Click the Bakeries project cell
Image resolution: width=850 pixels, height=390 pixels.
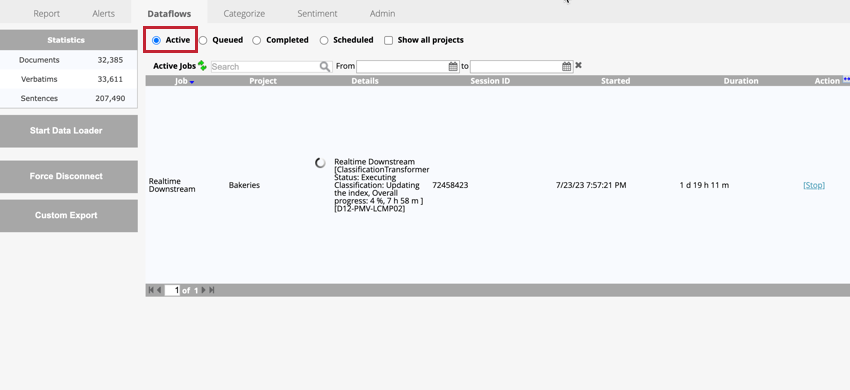click(244, 186)
